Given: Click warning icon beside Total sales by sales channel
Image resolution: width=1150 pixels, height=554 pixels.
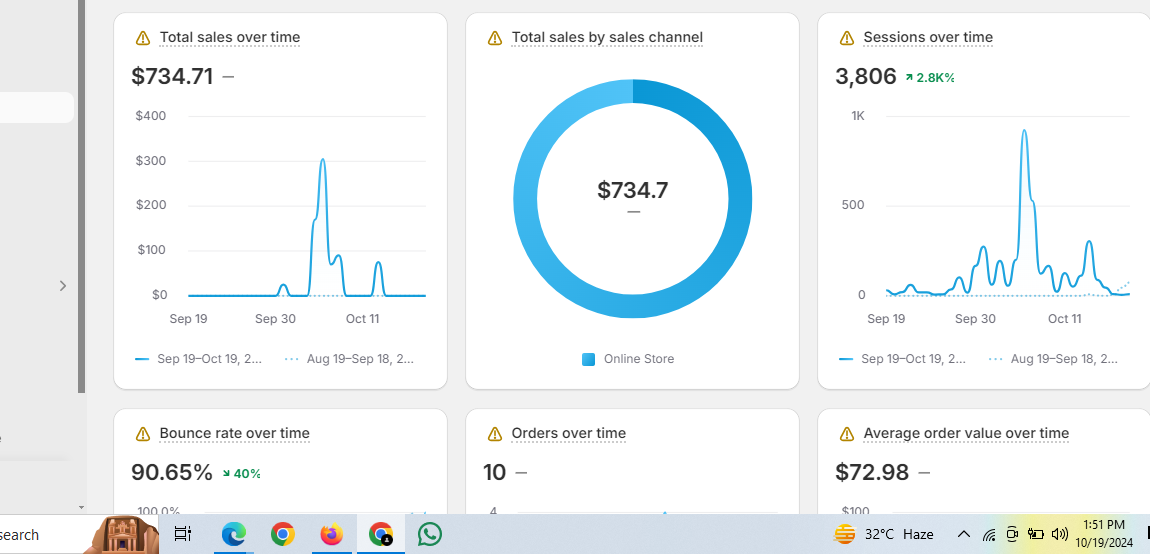Looking at the screenshot, I should (495, 38).
